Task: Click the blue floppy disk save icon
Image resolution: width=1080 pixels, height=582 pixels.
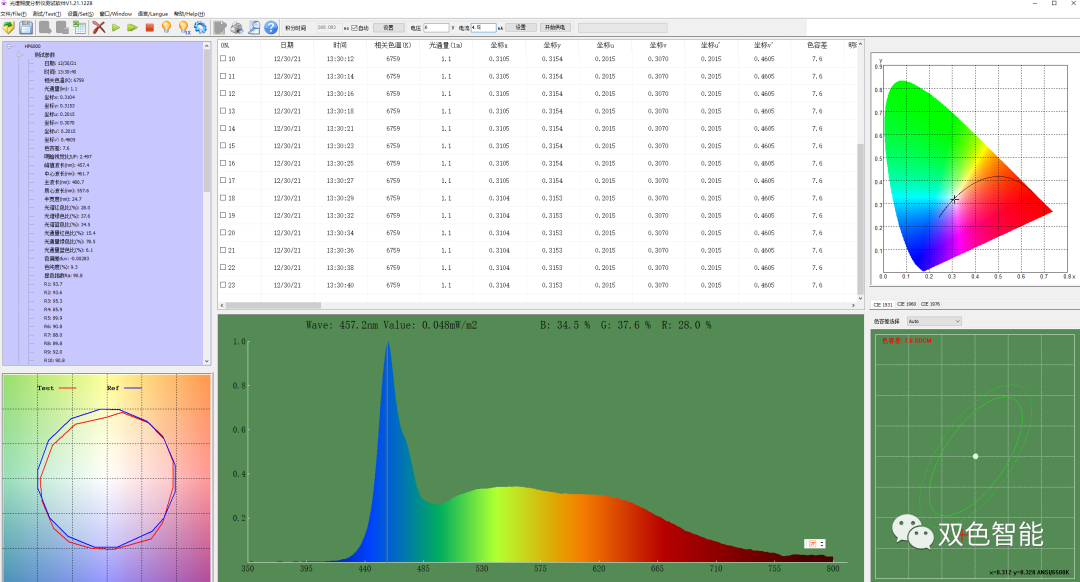Action: click(x=26, y=28)
